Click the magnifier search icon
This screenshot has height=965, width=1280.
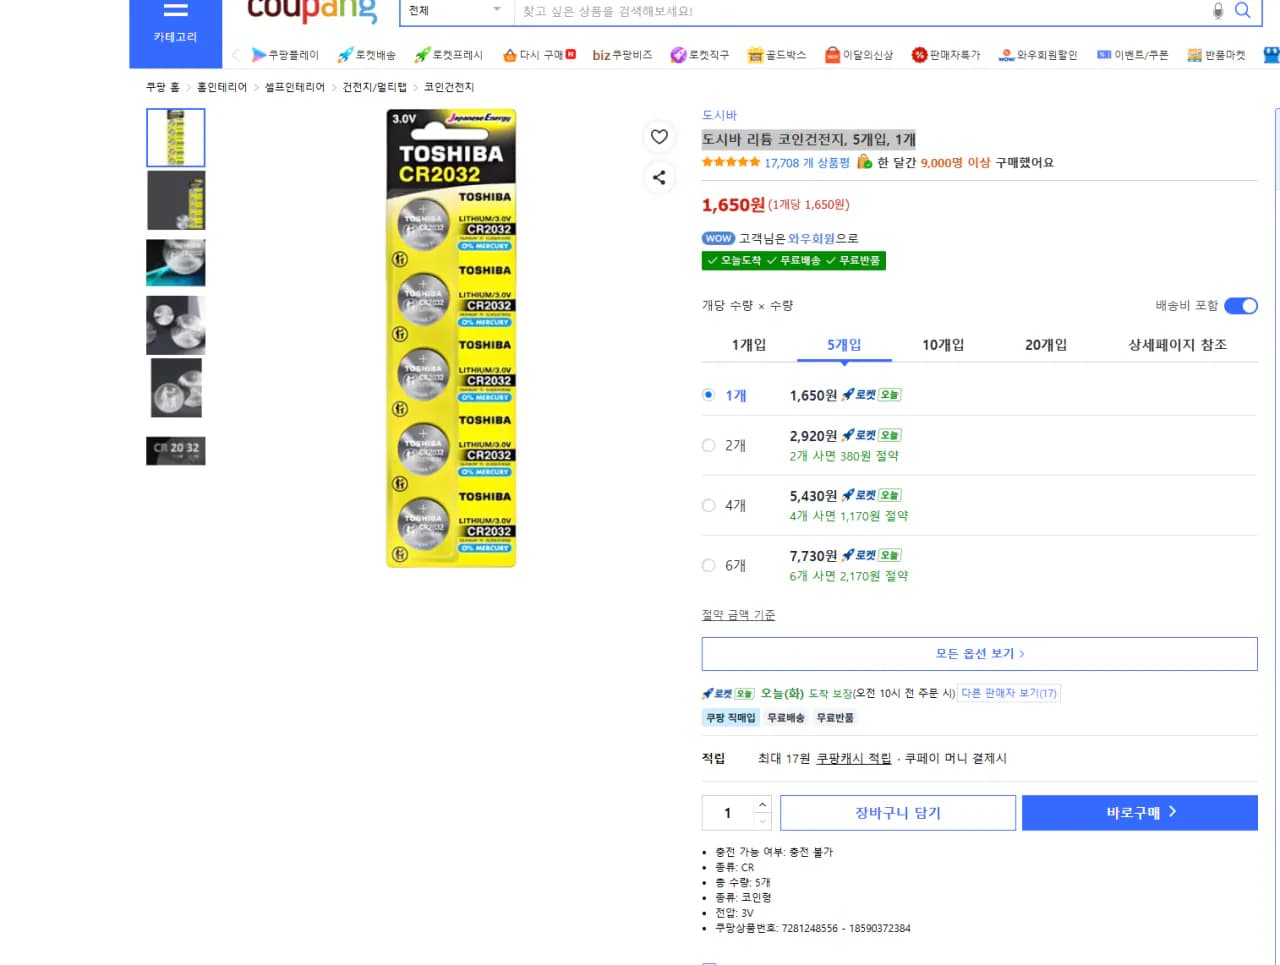click(x=1242, y=11)
